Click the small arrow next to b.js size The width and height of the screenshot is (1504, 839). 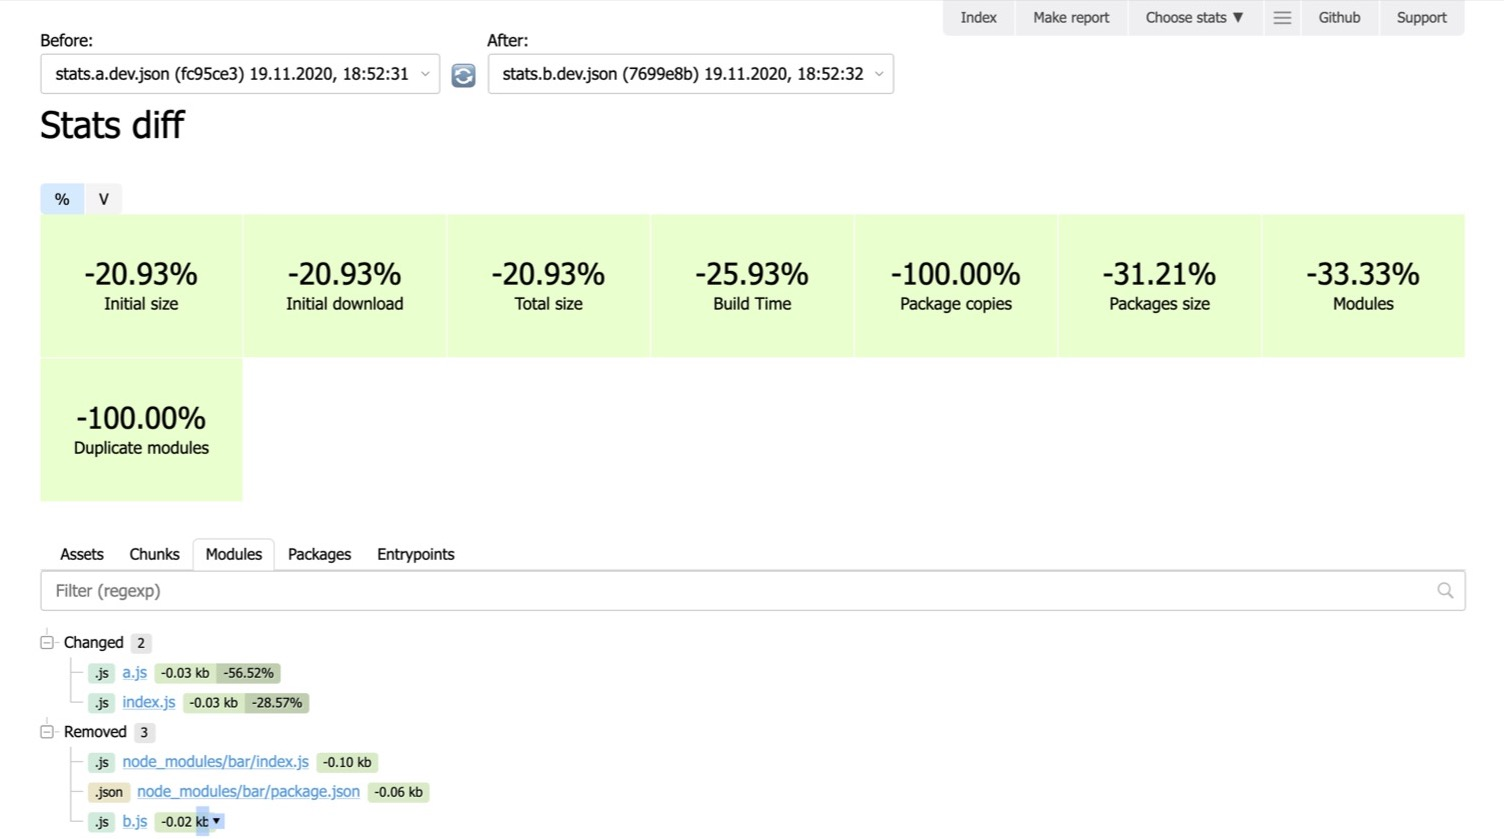pos(216,821)
